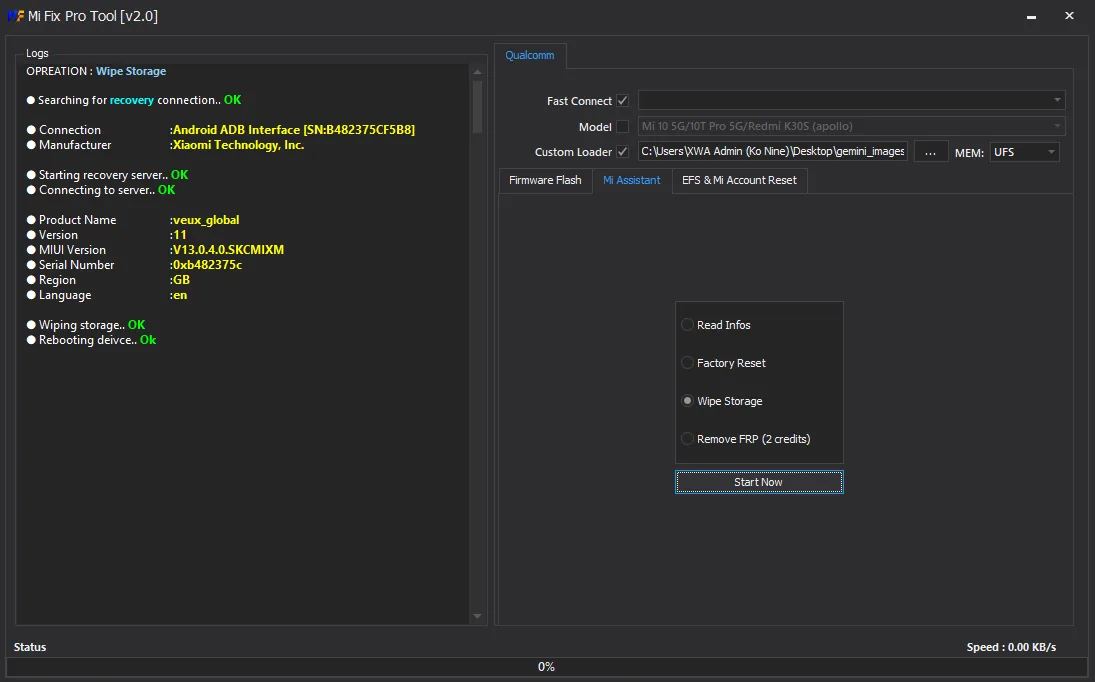
Task: Open the Fast Connect port dropdown
Action: 851,101
